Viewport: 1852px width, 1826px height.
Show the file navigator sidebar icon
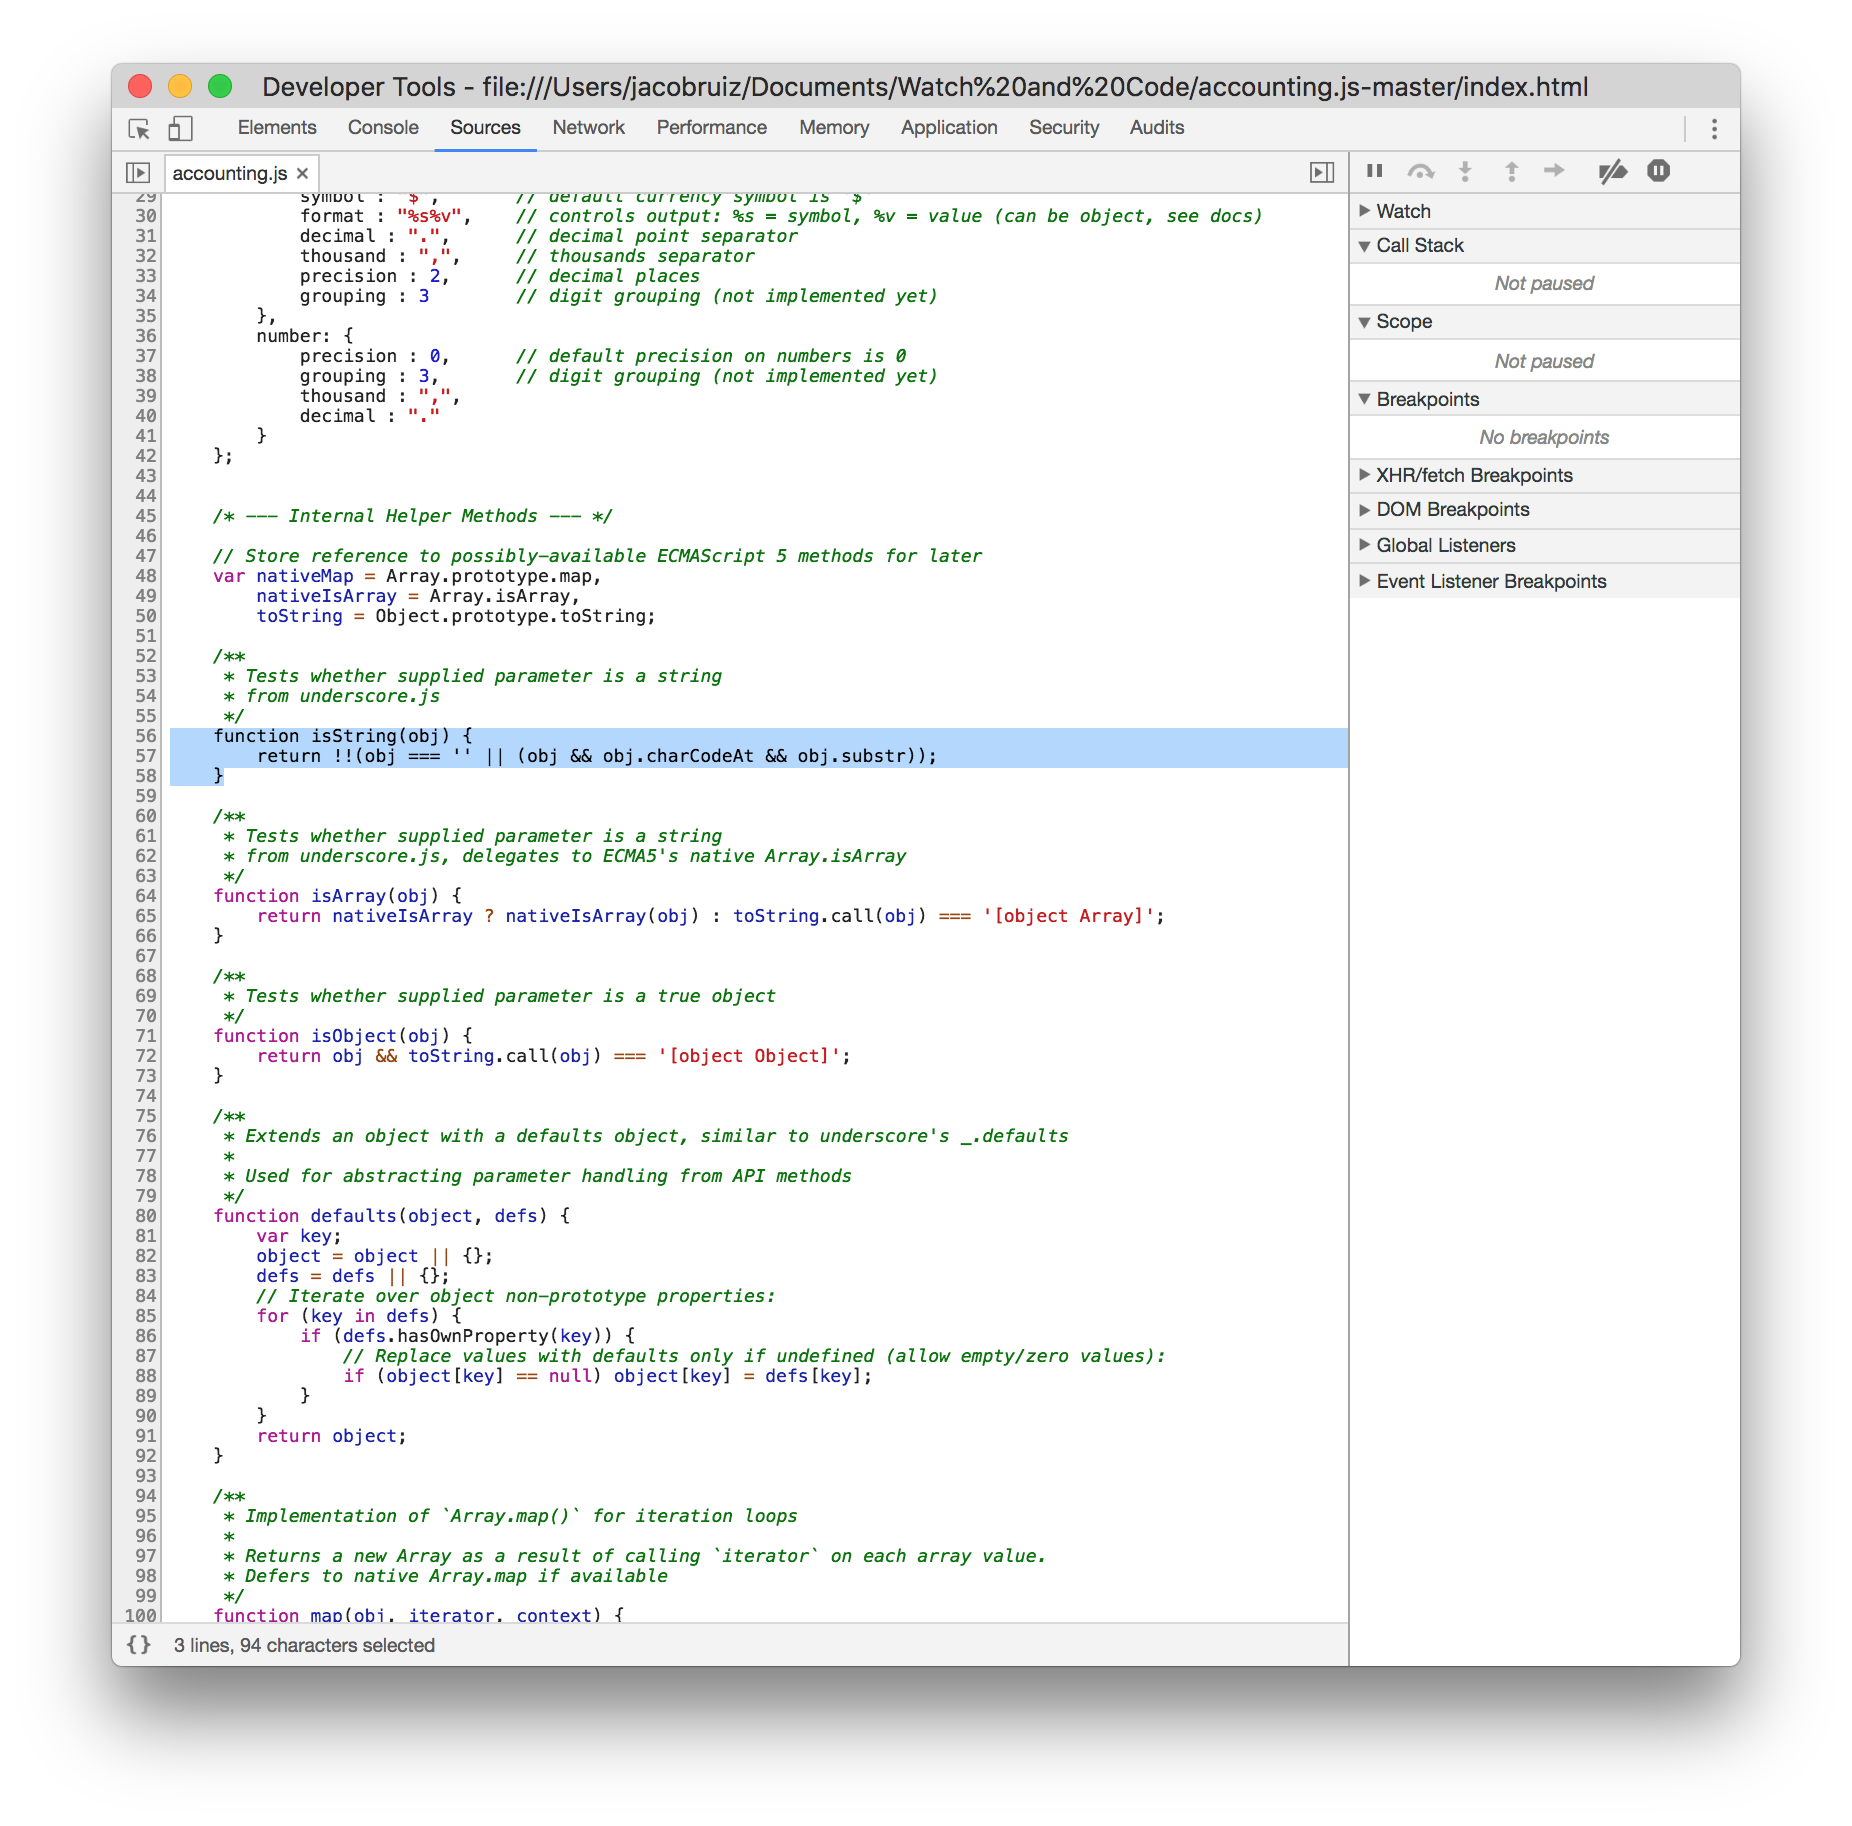click(138, 173)
